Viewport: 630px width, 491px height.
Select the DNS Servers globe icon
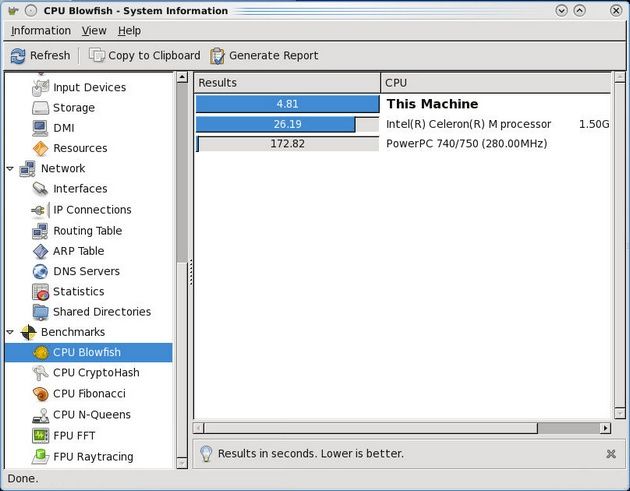click(40, 271)
